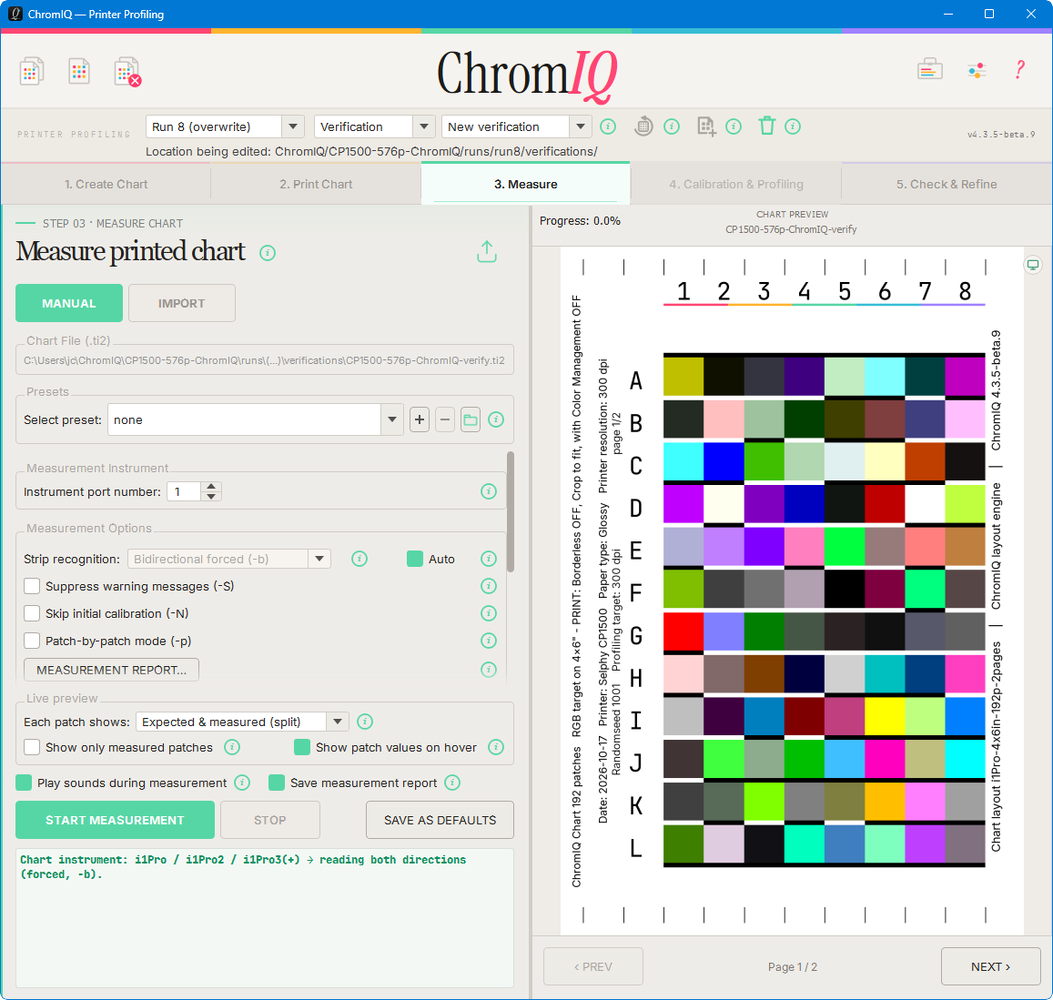This screenshot has height=1000, width=1053.
Task: Click the preset folder browse icon
Action: [470, 420]
